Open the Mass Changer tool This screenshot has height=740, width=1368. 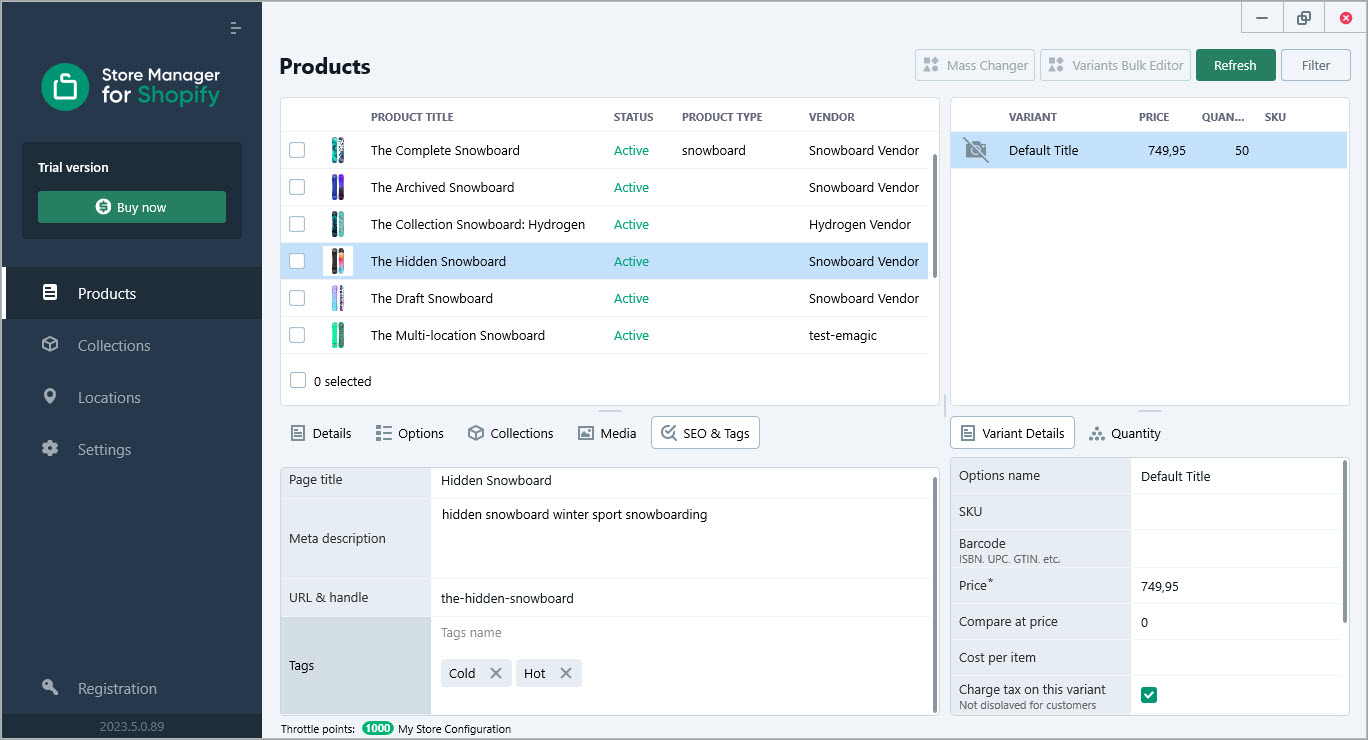976,65
